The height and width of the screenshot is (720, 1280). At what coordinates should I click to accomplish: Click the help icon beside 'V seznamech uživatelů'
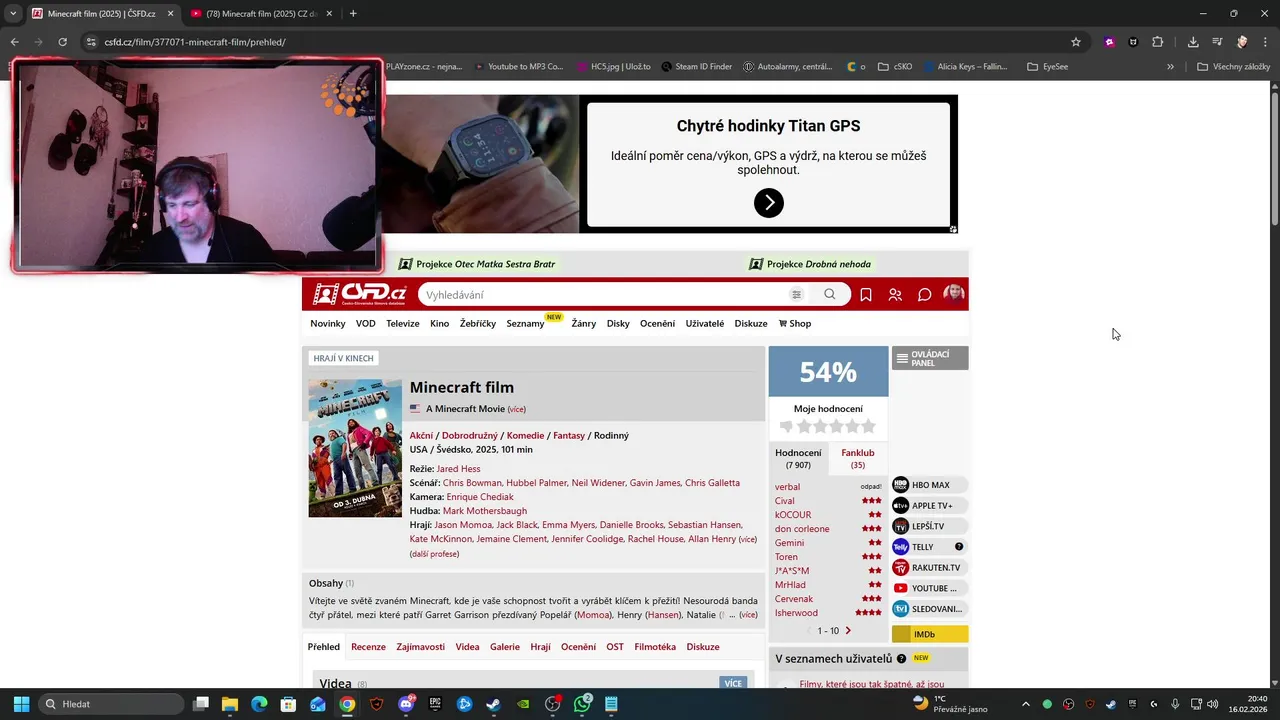click(x=901, y=659)
